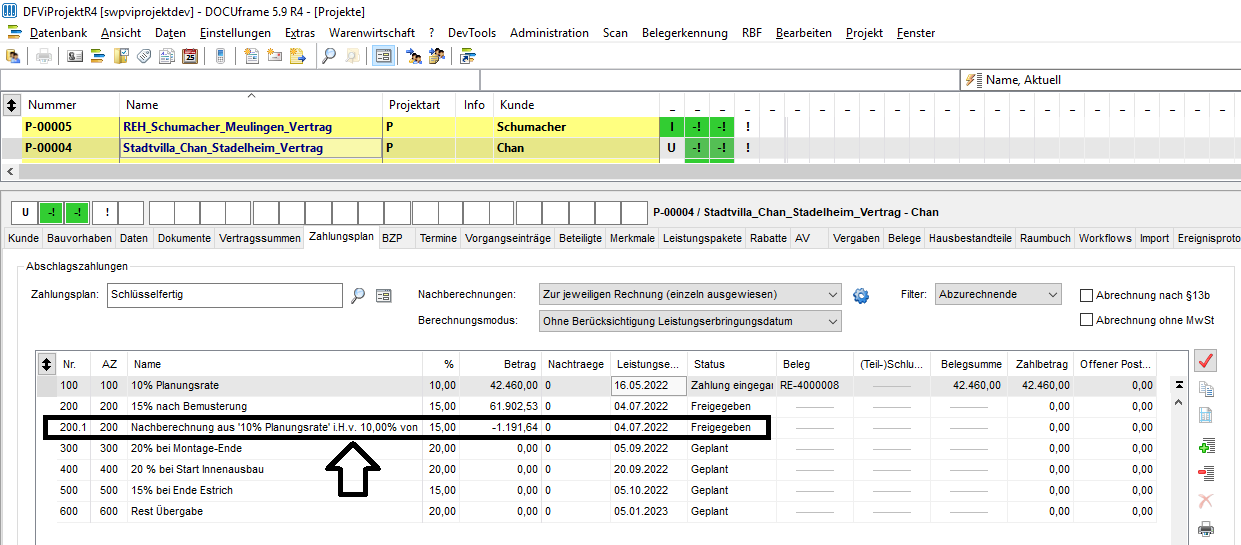The width and height of the screenshot is (1241, 545).
Task: Click the price tag toolbar icon
Action: [x=144, y=56]
